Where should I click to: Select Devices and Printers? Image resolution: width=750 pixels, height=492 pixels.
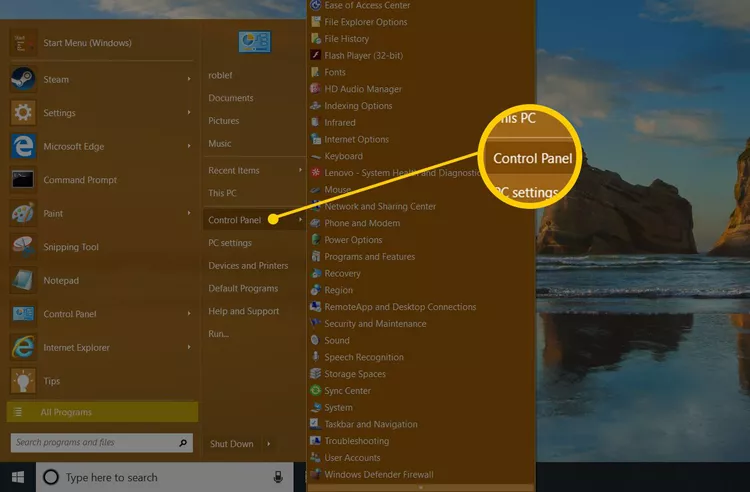(x=248, y=266)
